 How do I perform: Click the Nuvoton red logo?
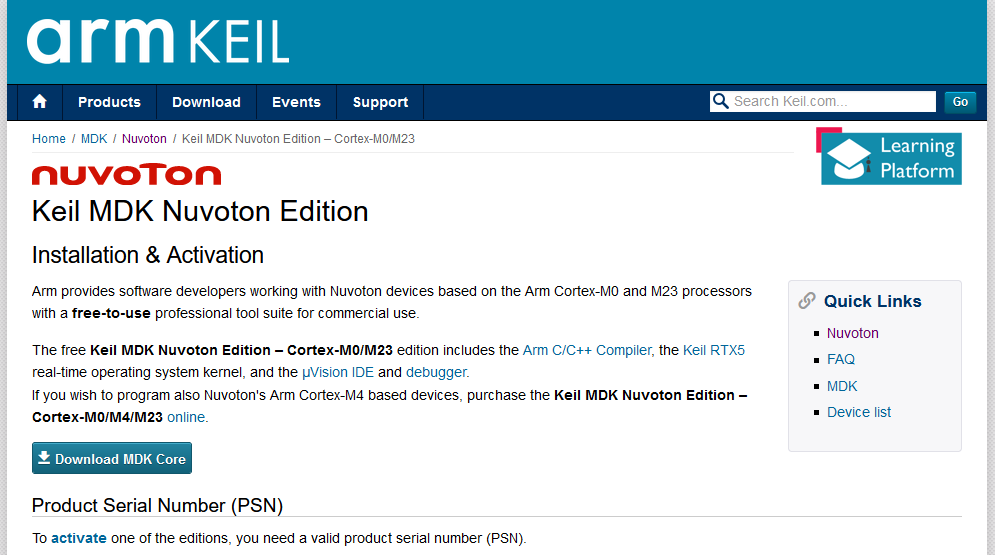126,174
